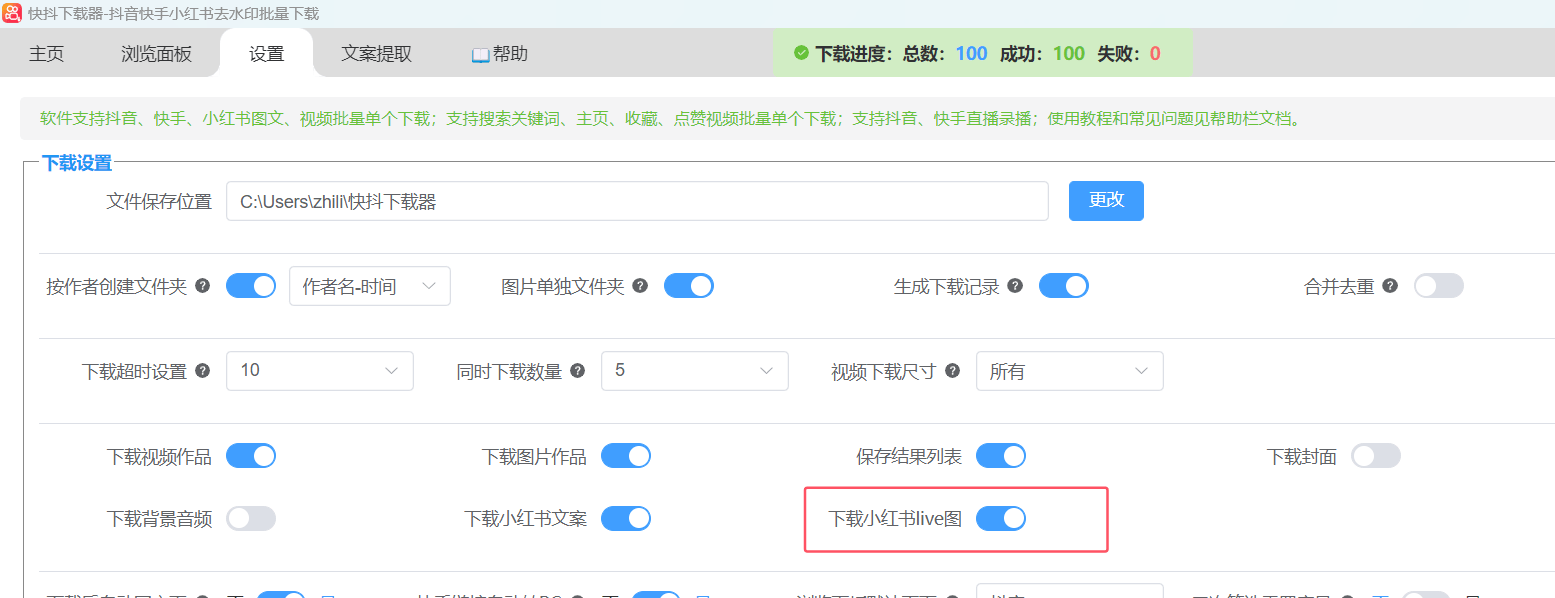Click the 更改 button for save location

click(1106, 200)
